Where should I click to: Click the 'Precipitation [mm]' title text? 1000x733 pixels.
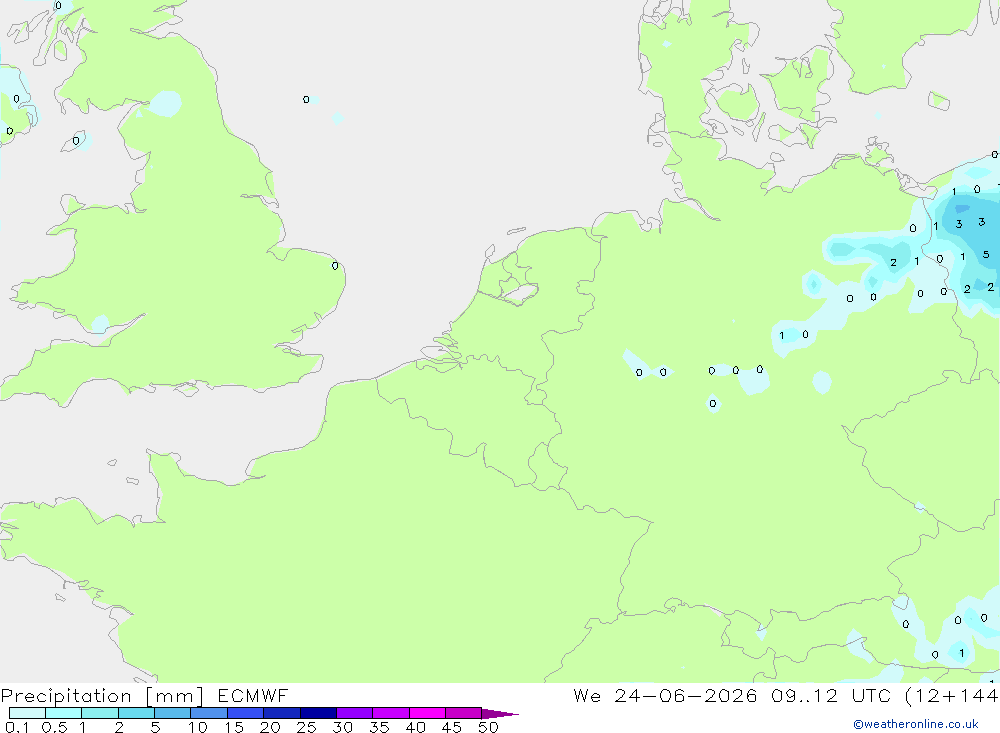point(102,696)
